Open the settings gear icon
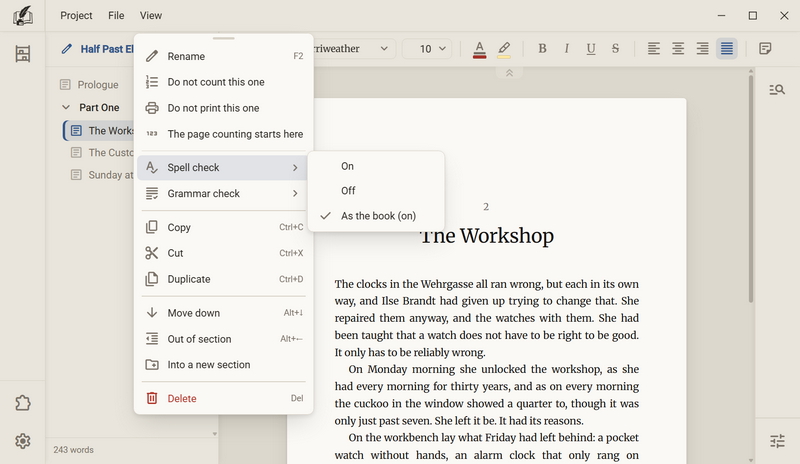This screenshot has height=464, width=800. click(22, 441)
